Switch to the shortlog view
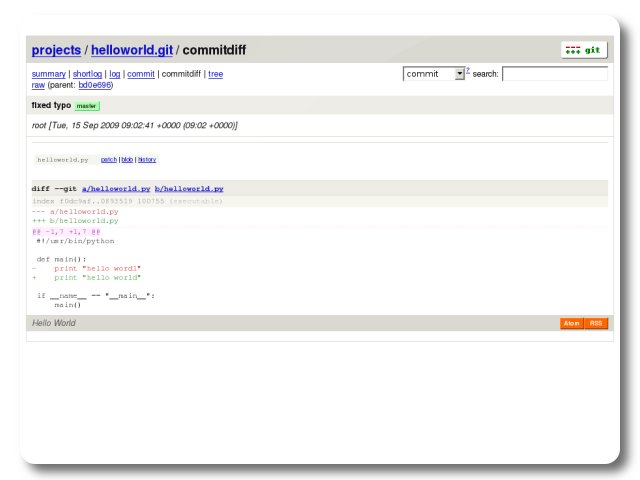Screen dimensions: 640x480 click(87, 74)
